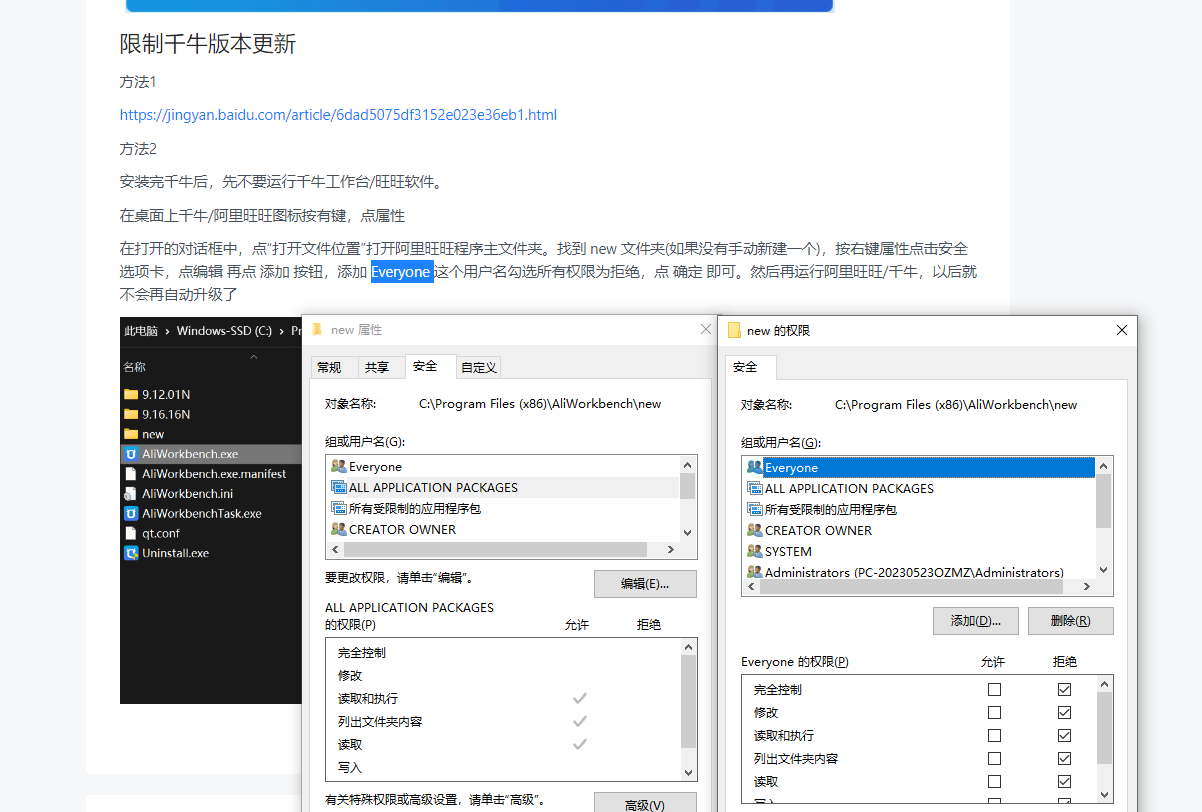Screen dimensions: 1202x812
Task: Click the AliWorkbench.exe application icon
Action: click(131, 454)
